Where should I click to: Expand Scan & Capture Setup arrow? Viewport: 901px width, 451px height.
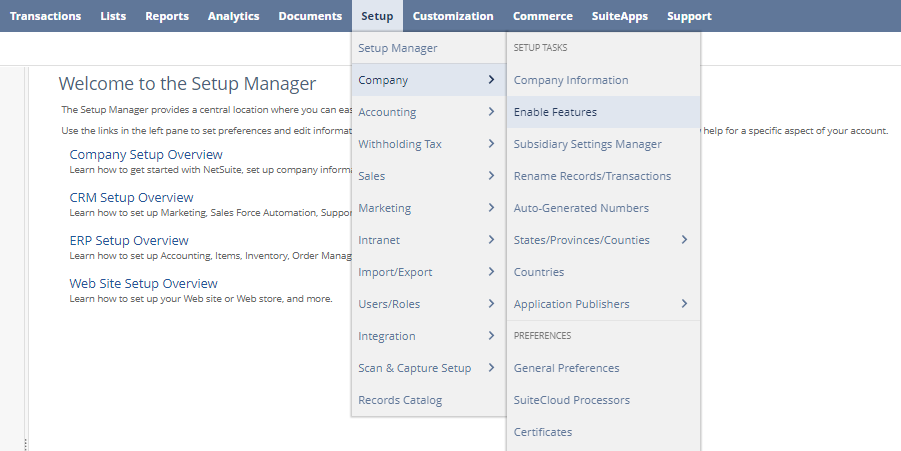coord(491,367)
